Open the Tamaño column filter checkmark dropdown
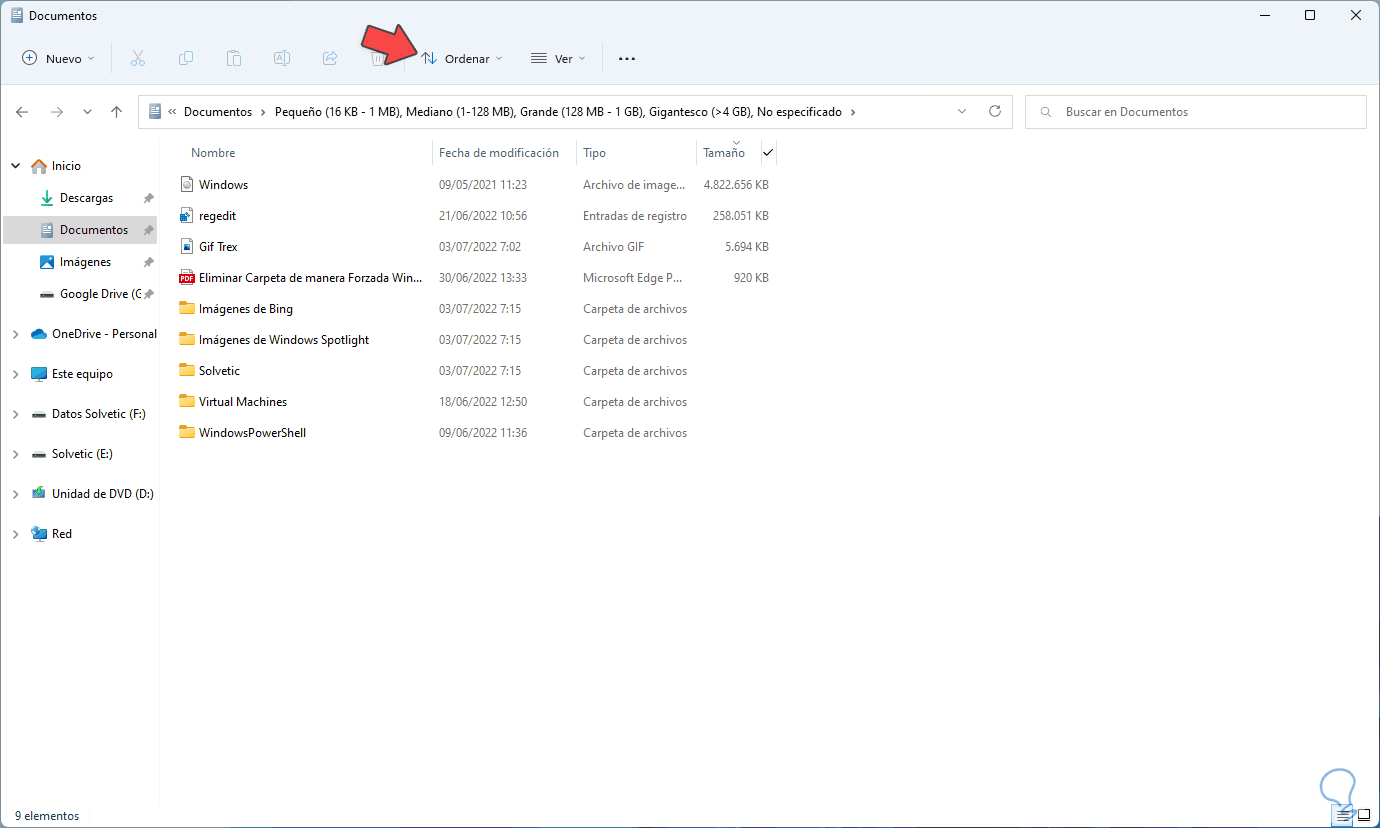 coord(768,153)
